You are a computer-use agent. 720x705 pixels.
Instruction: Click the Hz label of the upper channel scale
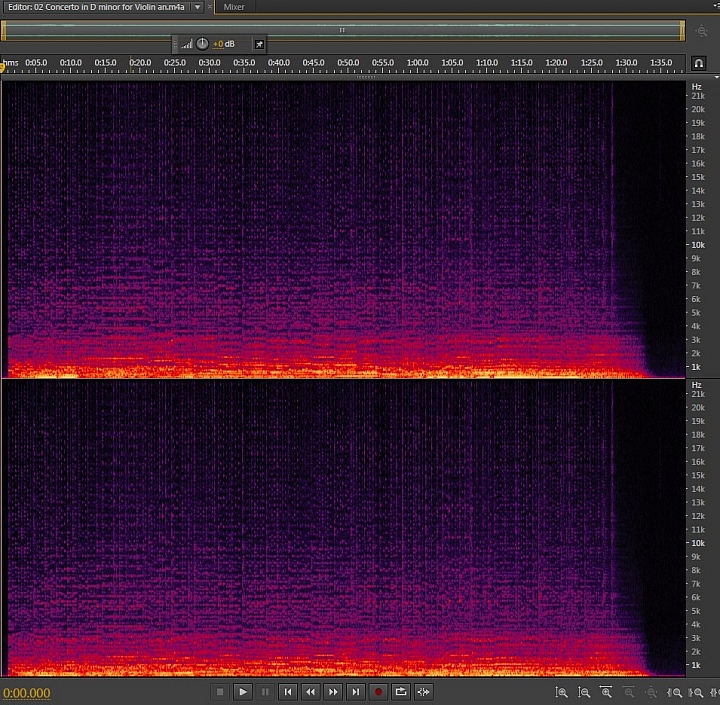697,86
